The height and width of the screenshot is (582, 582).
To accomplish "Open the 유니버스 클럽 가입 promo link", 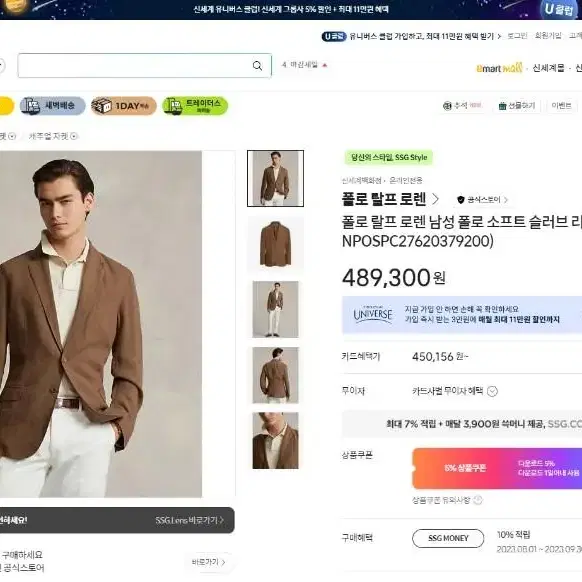I will click(x=412, y=36).
